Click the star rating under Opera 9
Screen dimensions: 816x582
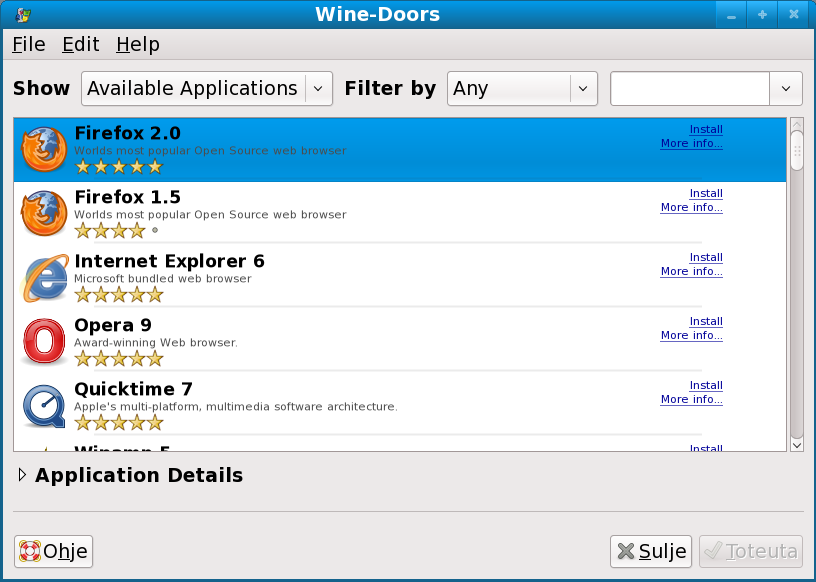(x=118, y=359)
